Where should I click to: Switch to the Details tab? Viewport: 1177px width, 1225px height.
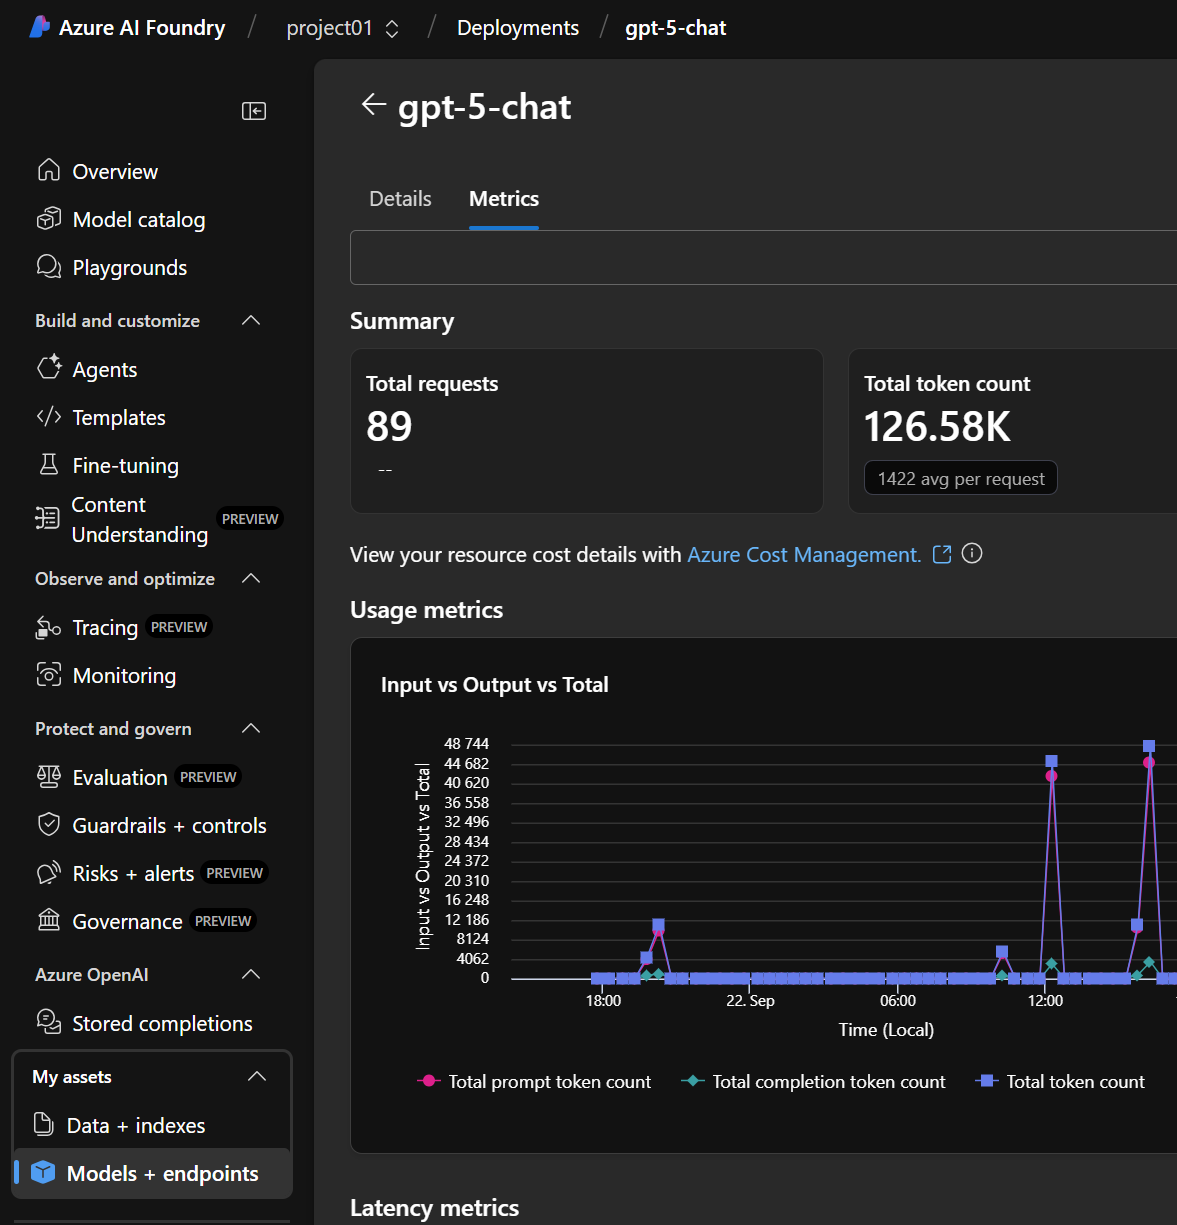click(x=400, y=199)
